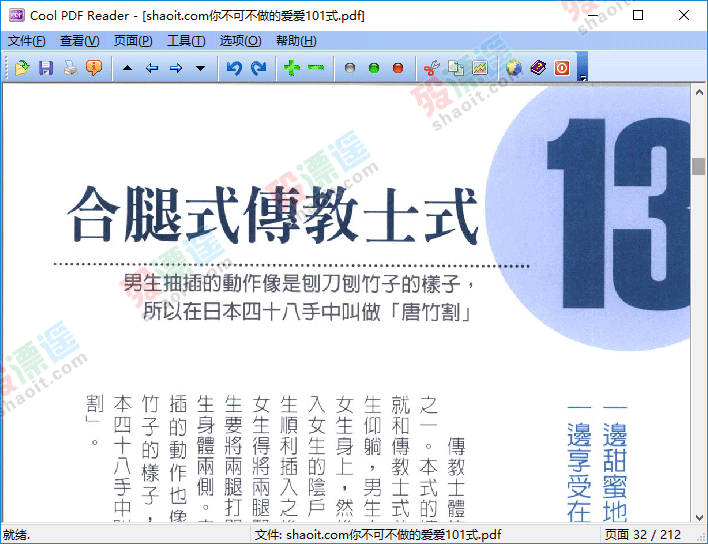Click the red circle toolbar button
This screenshot has height=544, width=708.
coord(398,68)
